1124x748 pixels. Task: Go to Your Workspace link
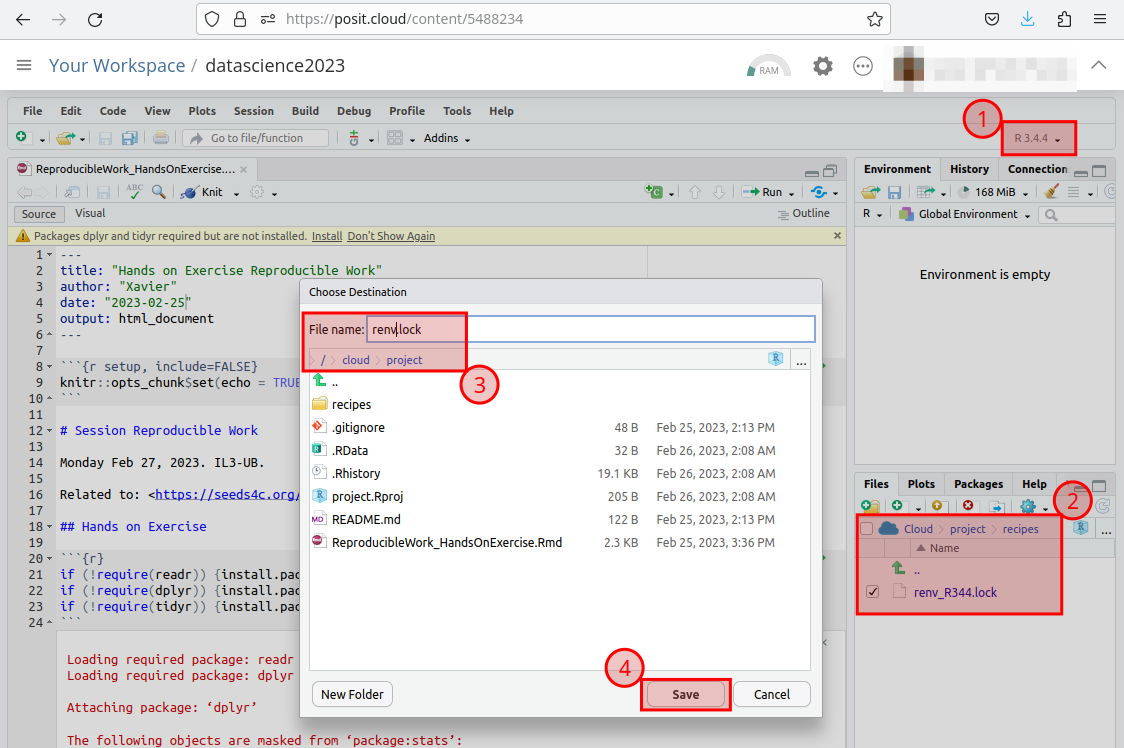point(117,65)
